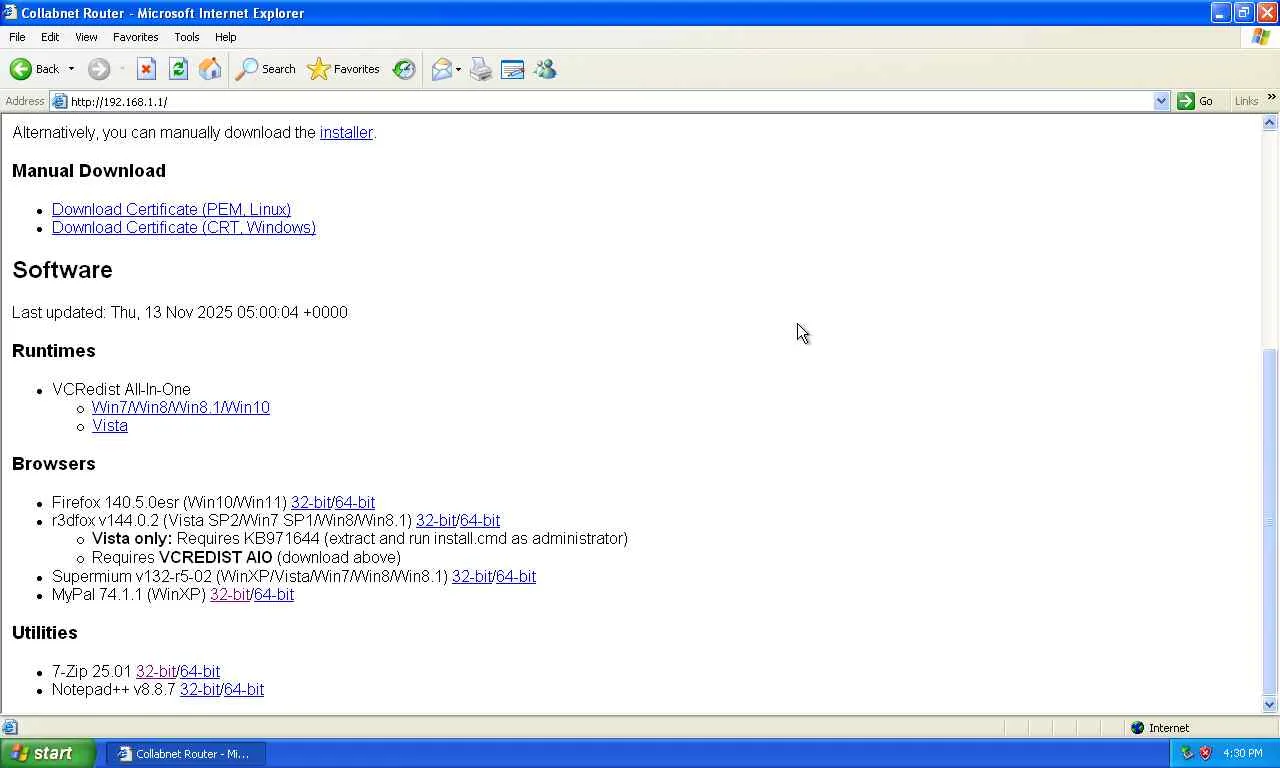
Task: Open the File menu
Action: (x=17, y=37)
